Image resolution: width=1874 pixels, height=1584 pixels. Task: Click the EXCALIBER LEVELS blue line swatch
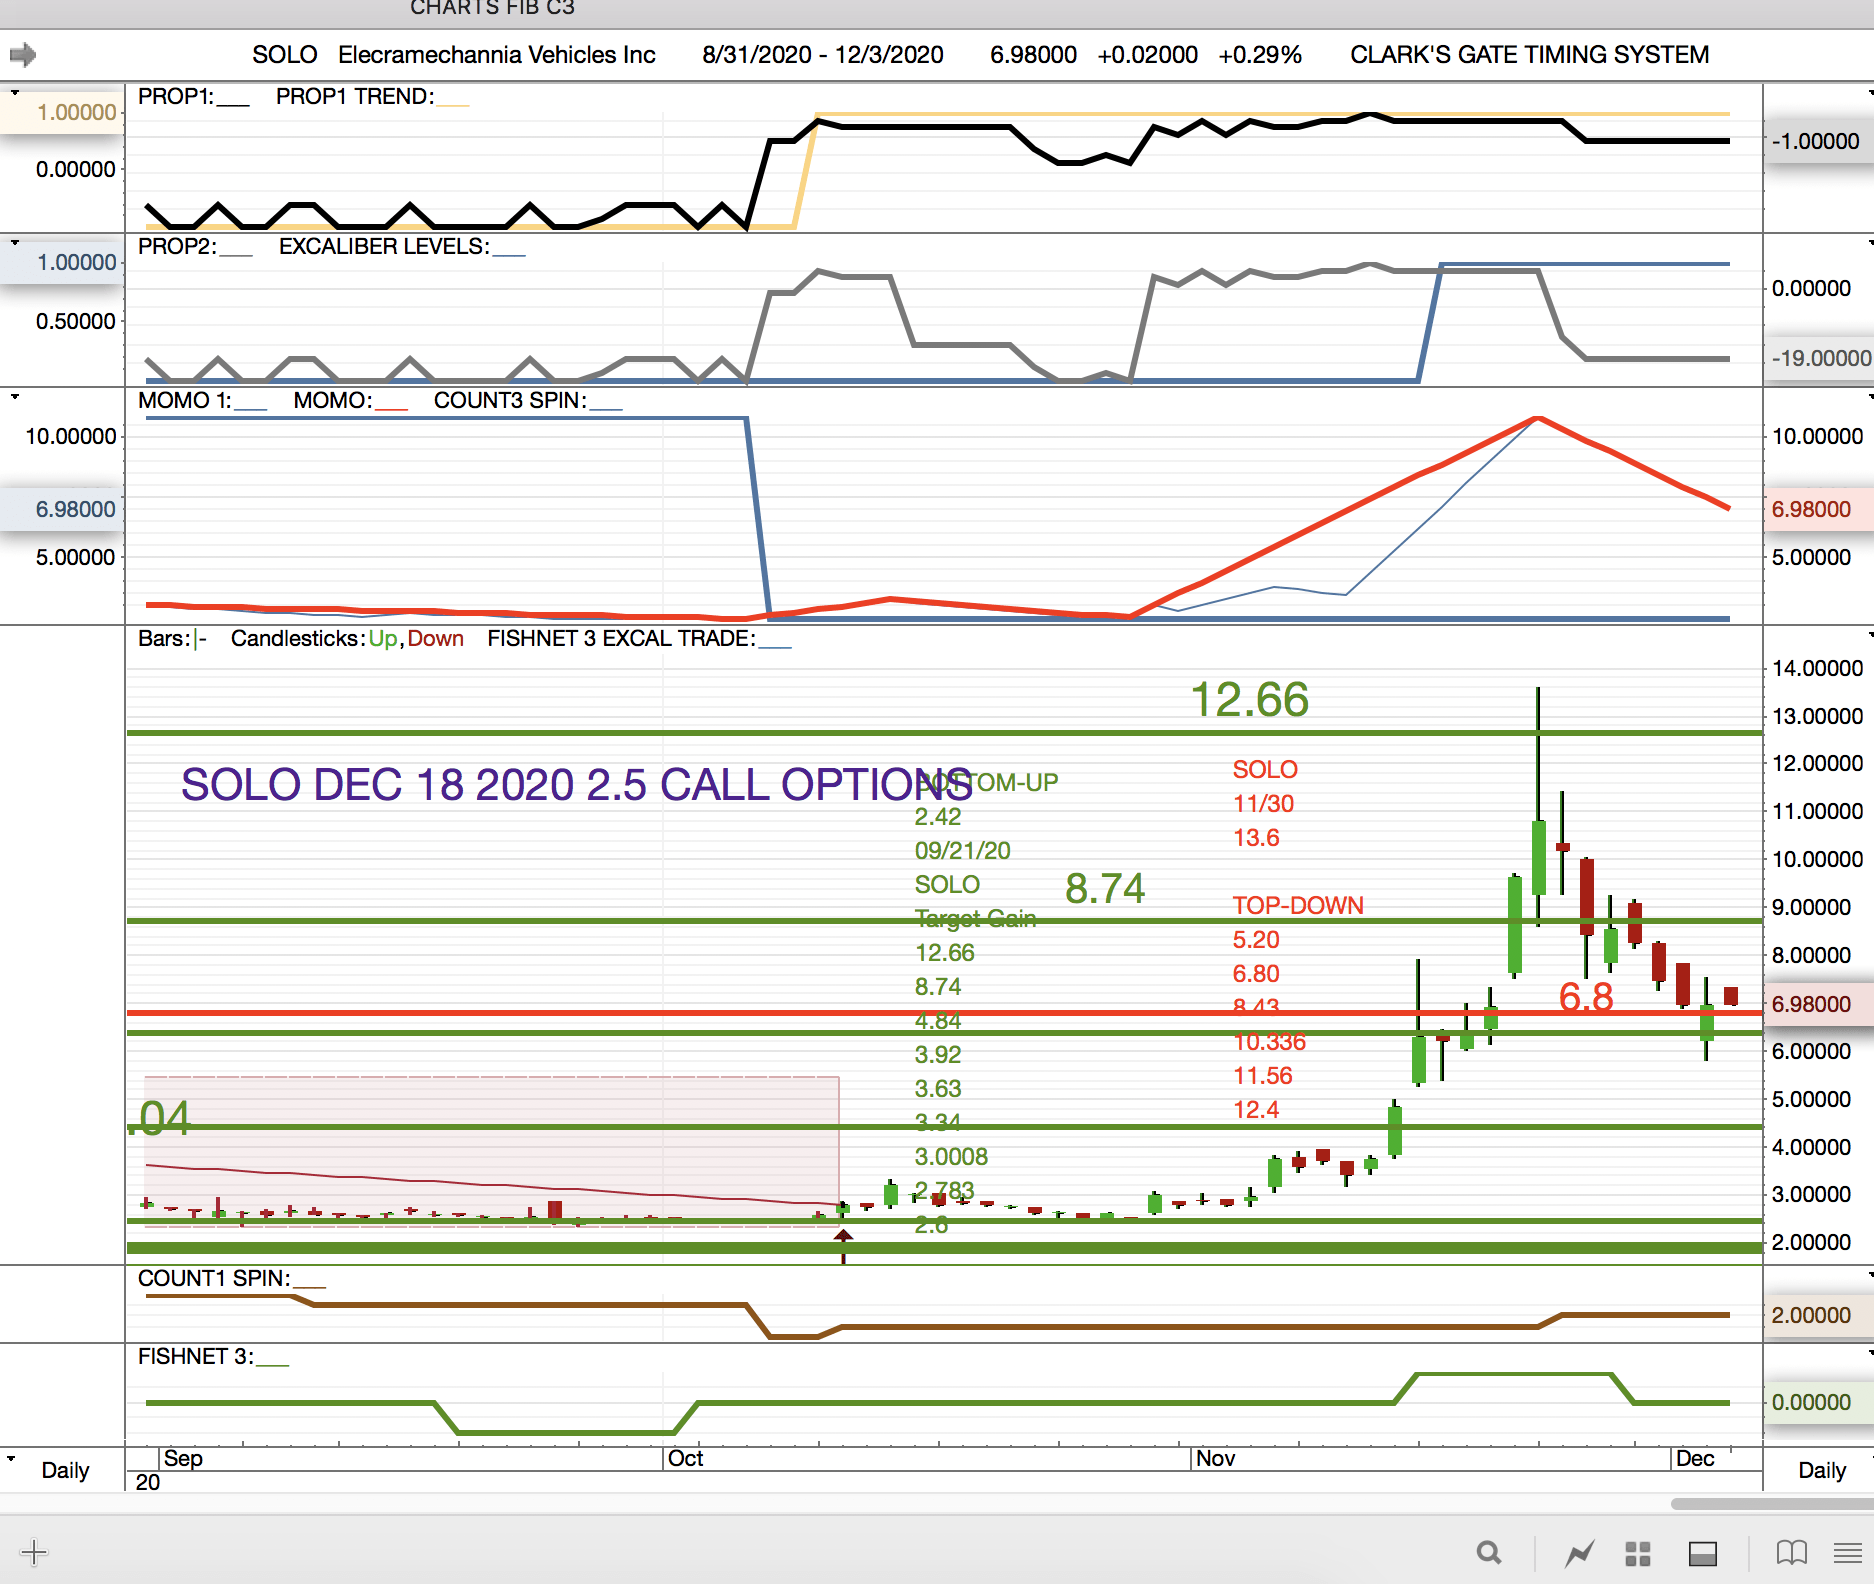coord(509,253)
